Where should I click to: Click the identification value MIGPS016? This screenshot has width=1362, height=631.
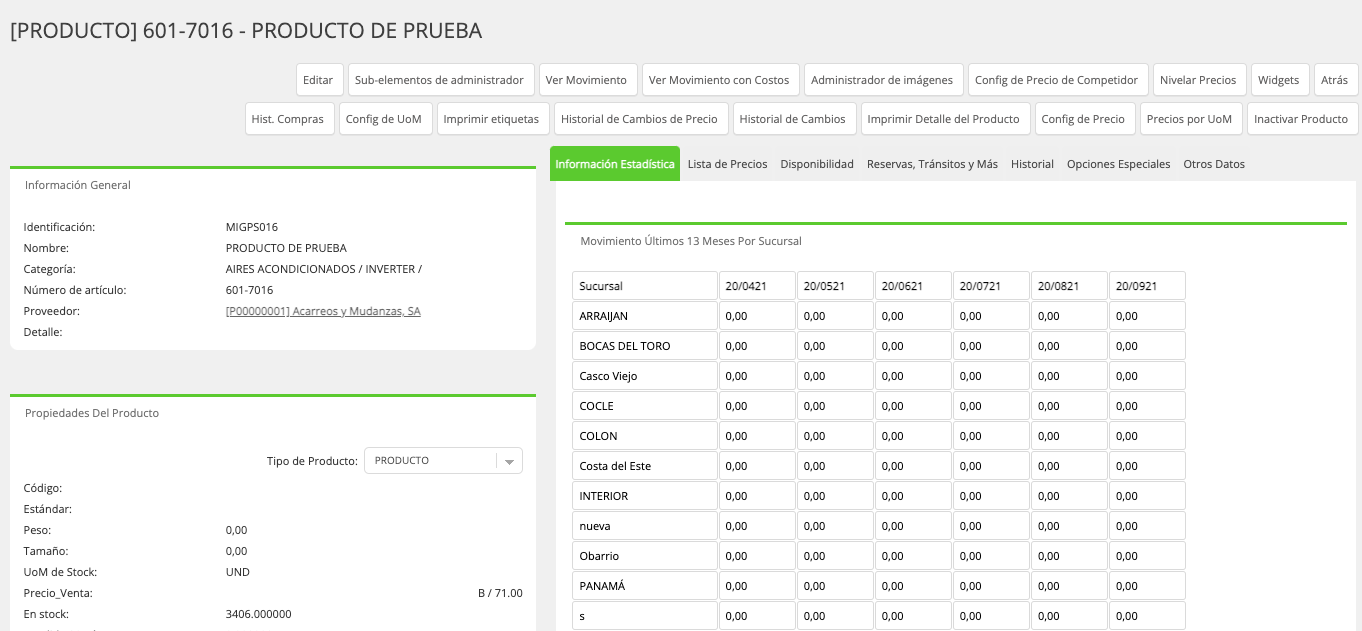click(x=252, y=227)
